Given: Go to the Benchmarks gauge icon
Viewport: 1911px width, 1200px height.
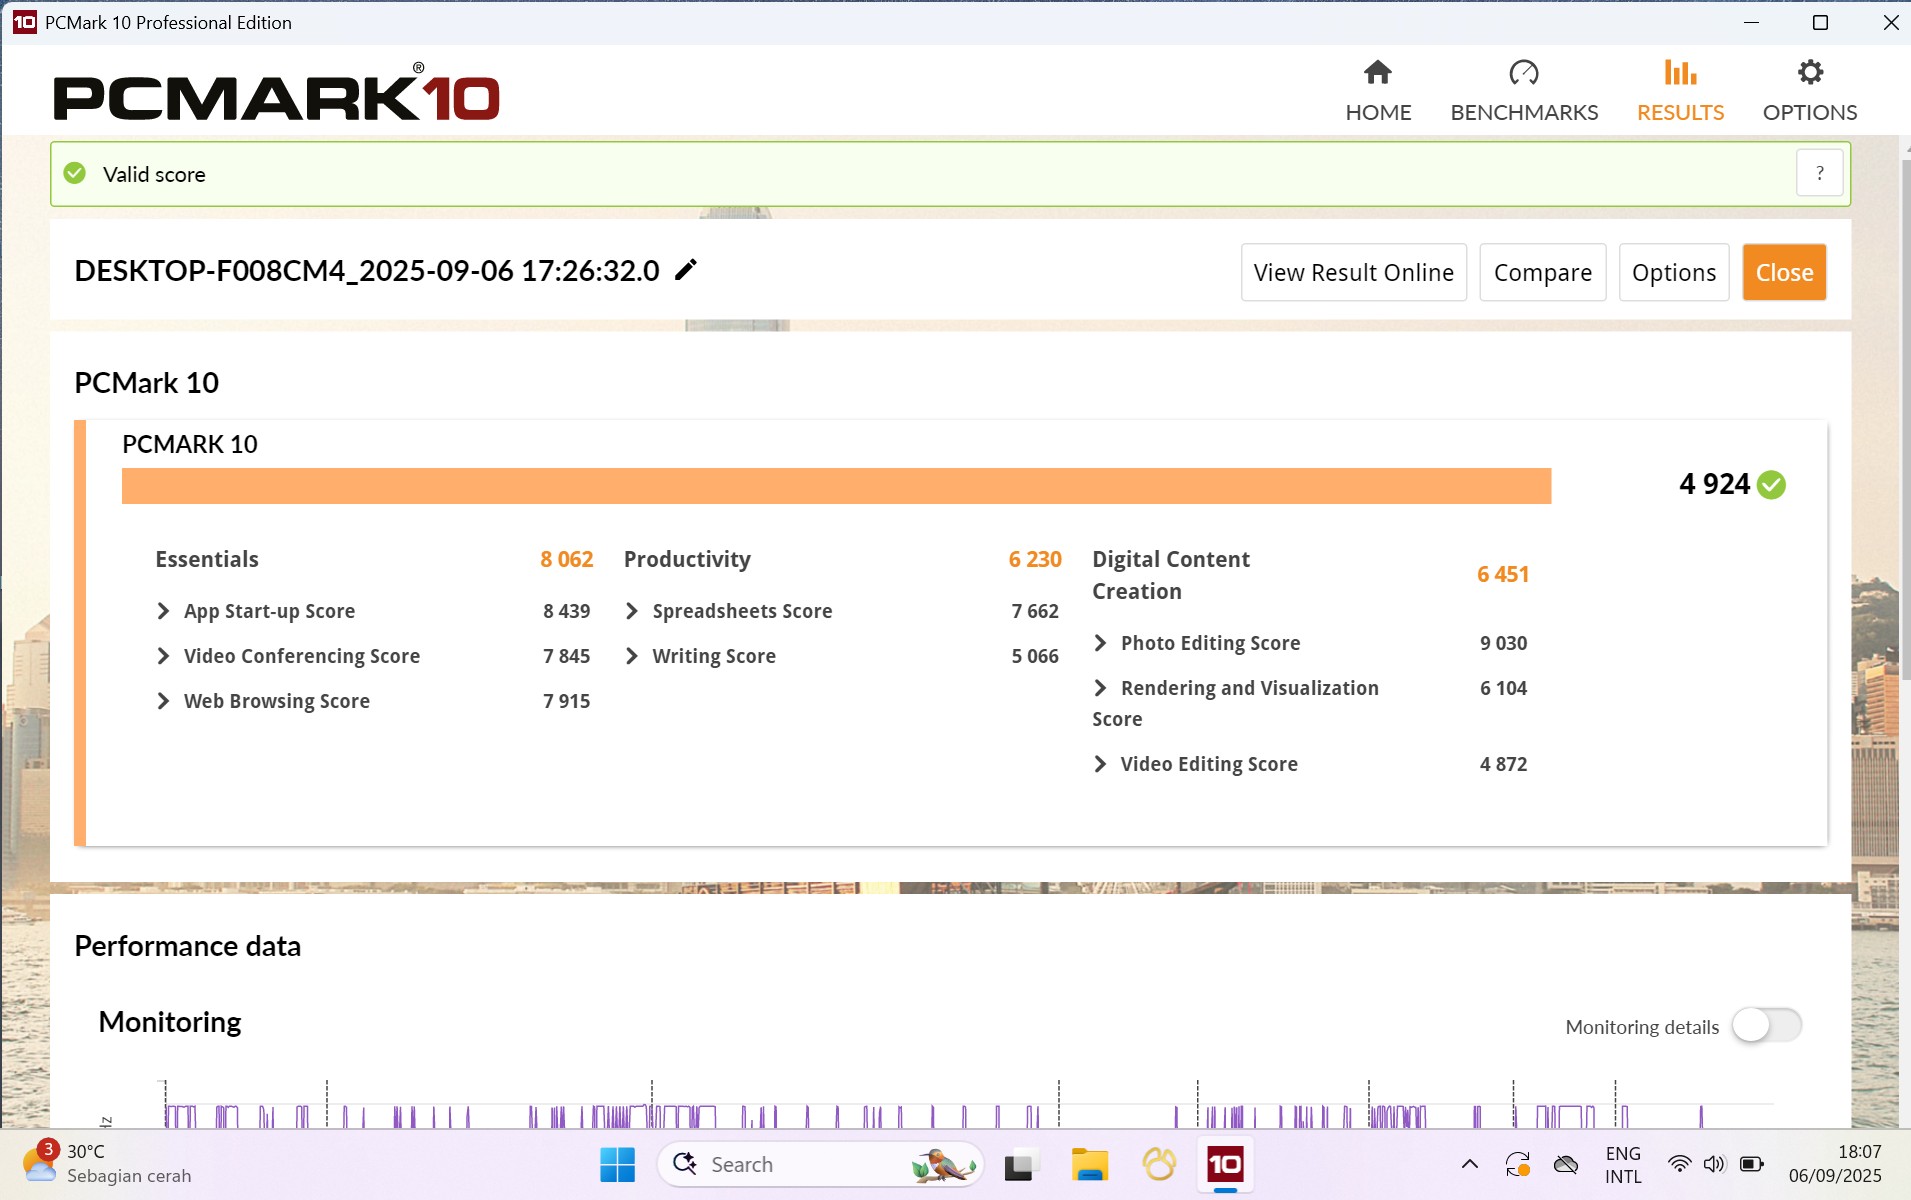Looking at the screenshot, I should click(x=1523, y=73).
